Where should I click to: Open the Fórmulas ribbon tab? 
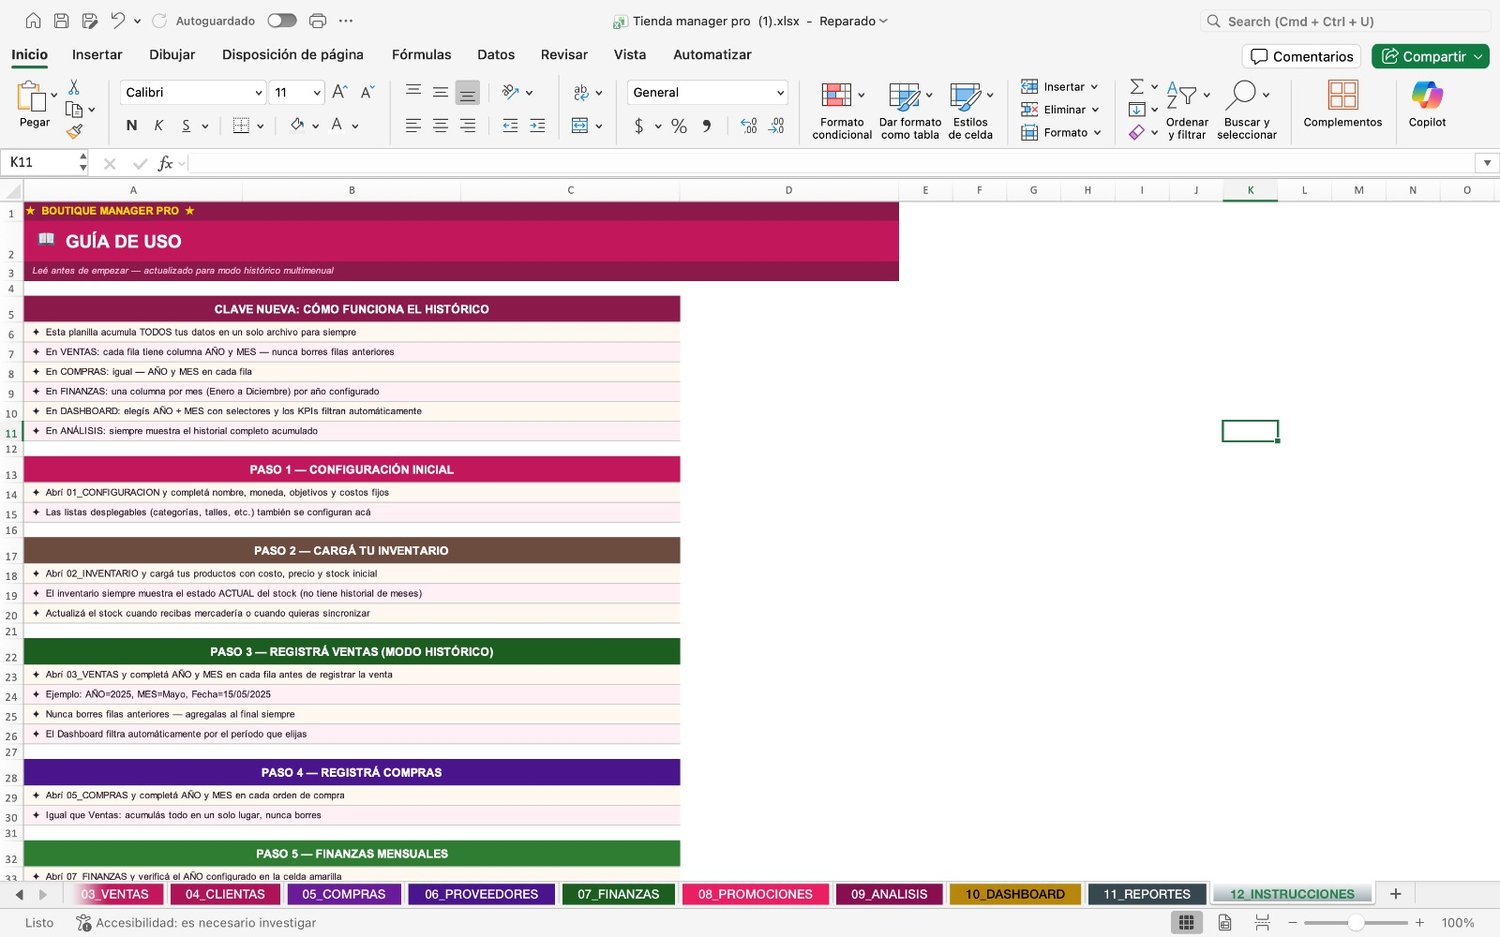pyautogui.click(x=421, y=55)
